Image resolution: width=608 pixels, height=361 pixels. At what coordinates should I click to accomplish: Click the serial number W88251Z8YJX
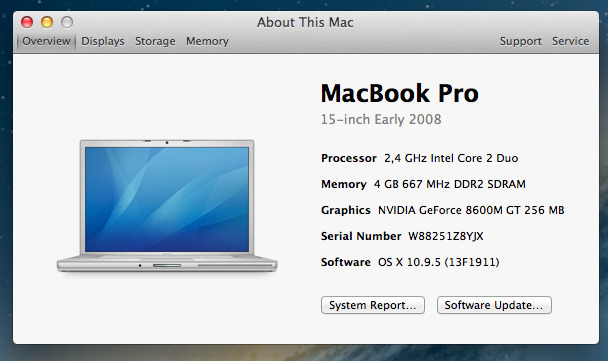click(446, 236)
